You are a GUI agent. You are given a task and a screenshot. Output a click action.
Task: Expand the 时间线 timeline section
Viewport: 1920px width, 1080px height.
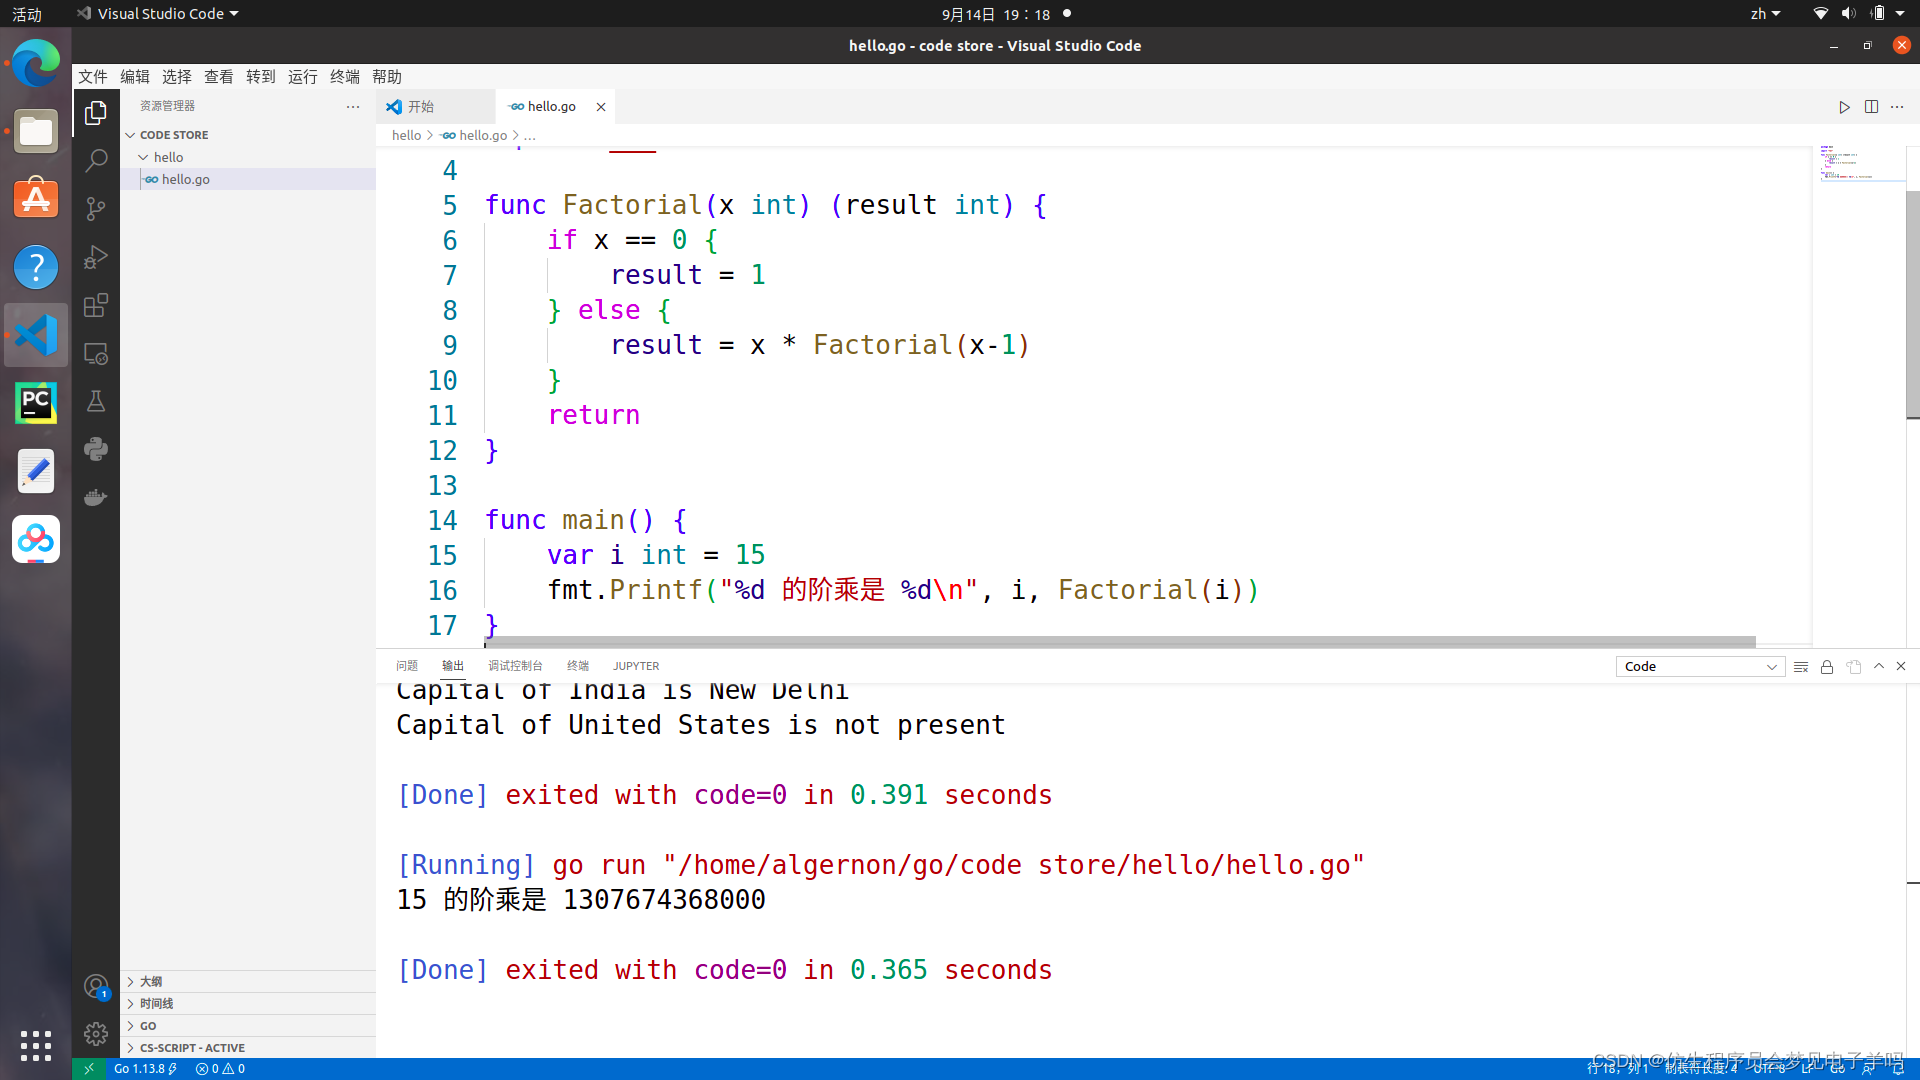pos(248,1004)
